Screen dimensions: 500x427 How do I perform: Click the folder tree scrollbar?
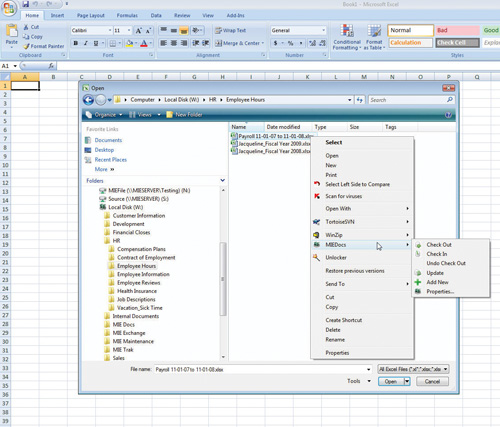[223, 278]
